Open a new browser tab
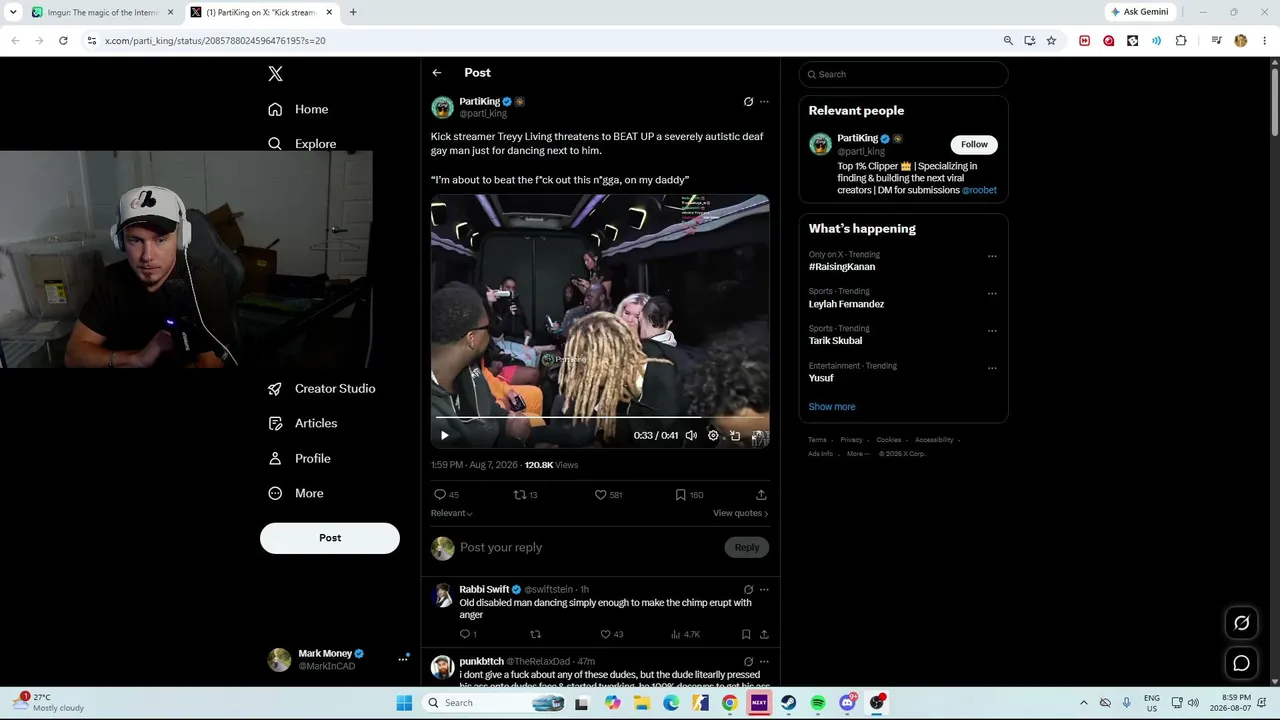 (353, 12)
